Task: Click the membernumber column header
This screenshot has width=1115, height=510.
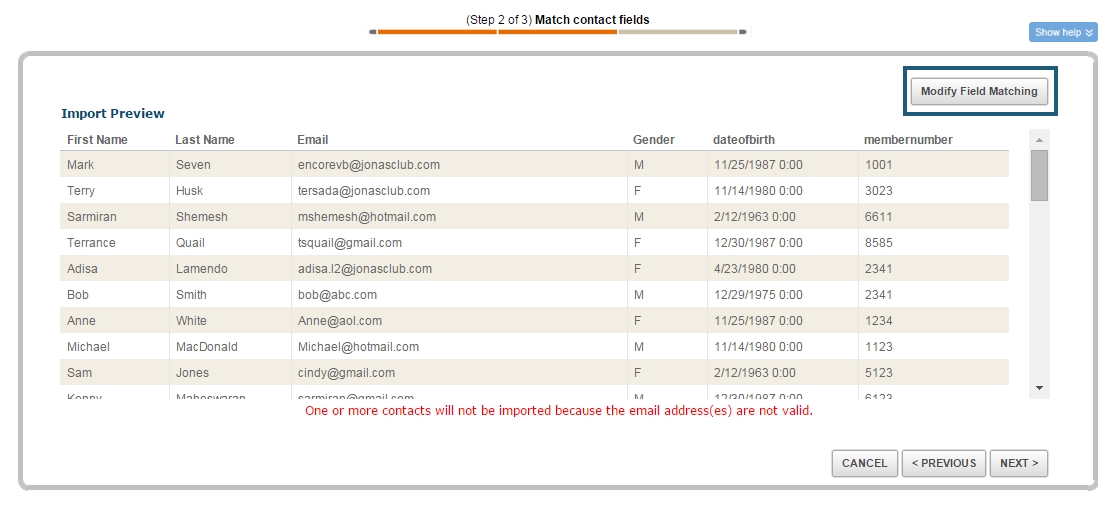Action: tap(908, 140)
